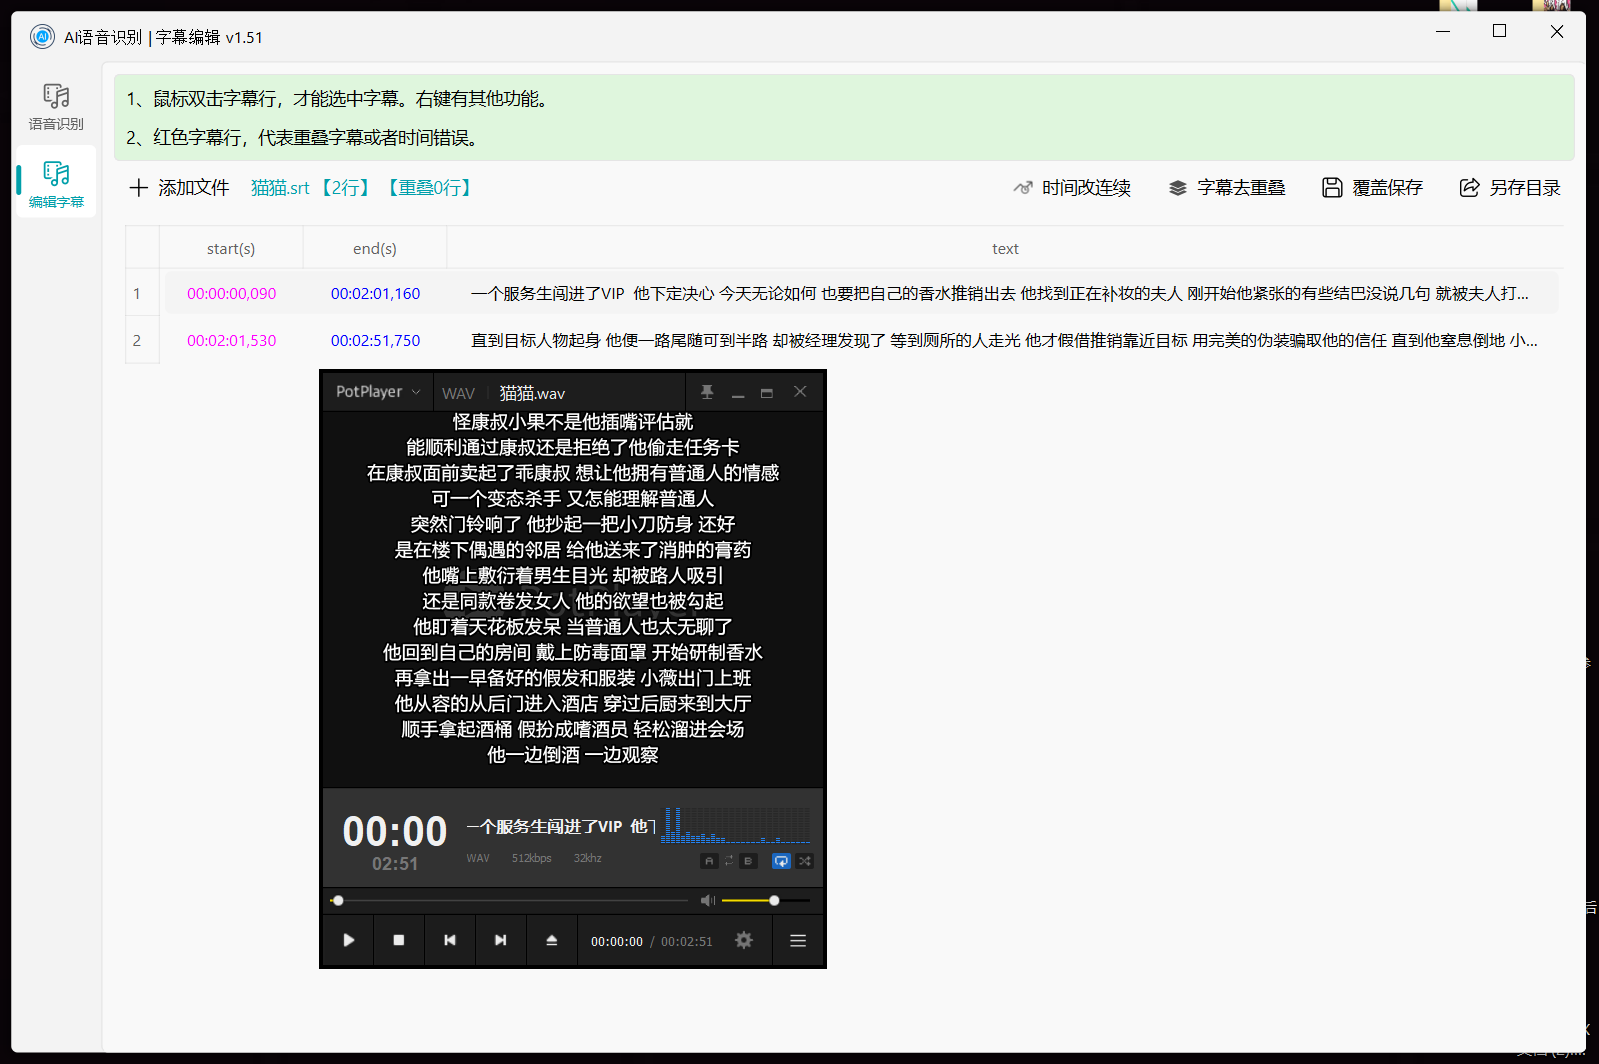Screen dimensions: 1599x1064
Task: Click the 另存目录 export icon
Action: click(x=1469, y=188)
